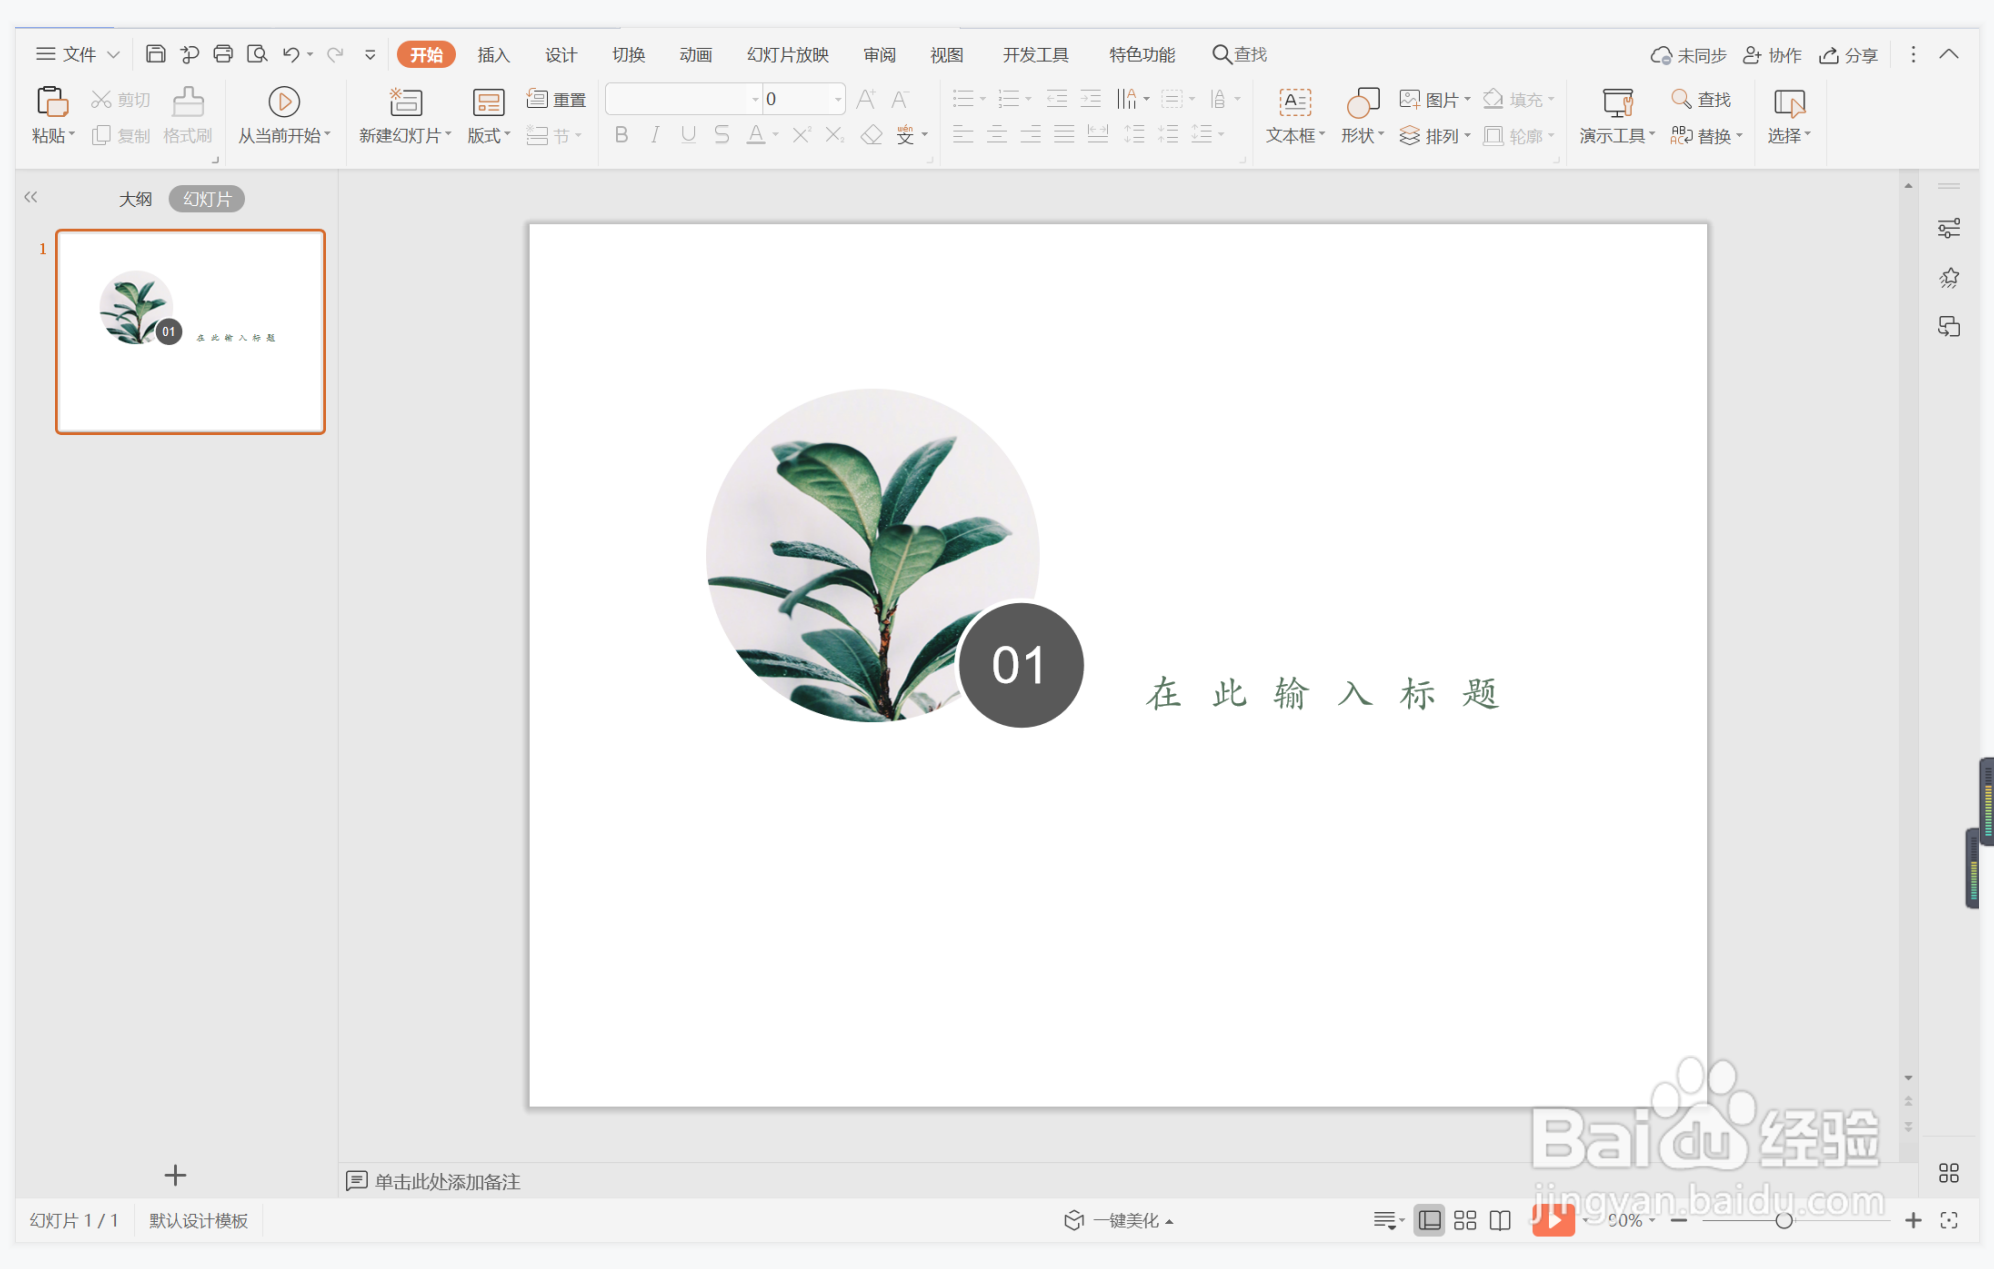Click the zoom slider handle

[1783, 1220]
